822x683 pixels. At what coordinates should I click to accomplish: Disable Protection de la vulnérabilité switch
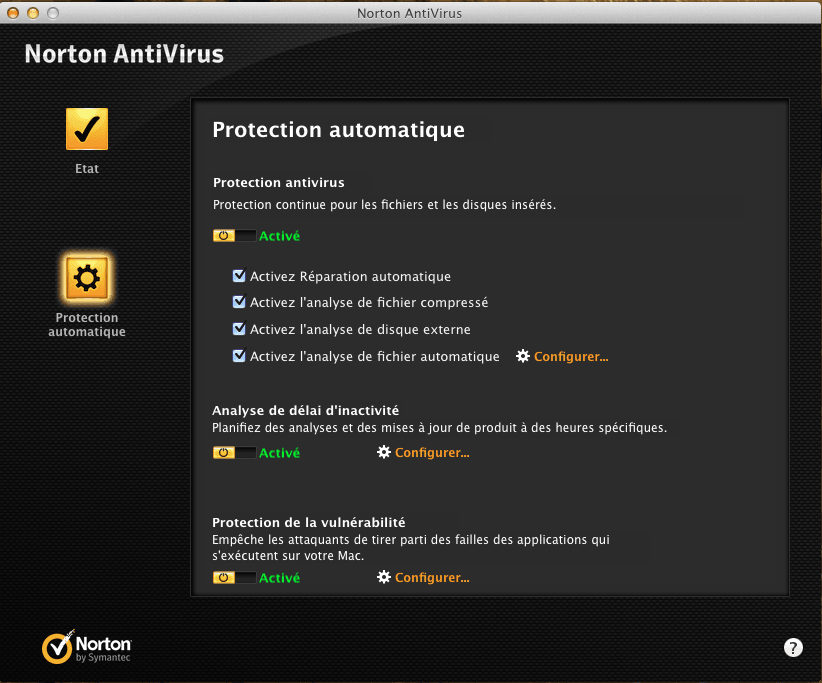point(234,577)
